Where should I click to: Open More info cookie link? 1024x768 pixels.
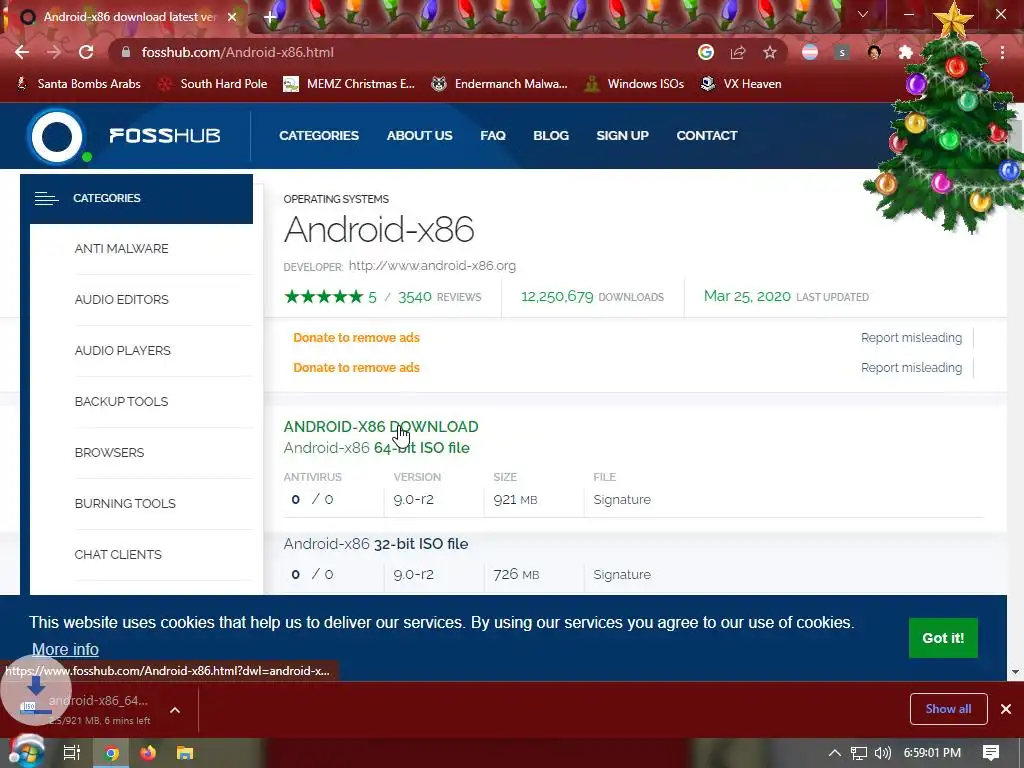pos(65,649)
